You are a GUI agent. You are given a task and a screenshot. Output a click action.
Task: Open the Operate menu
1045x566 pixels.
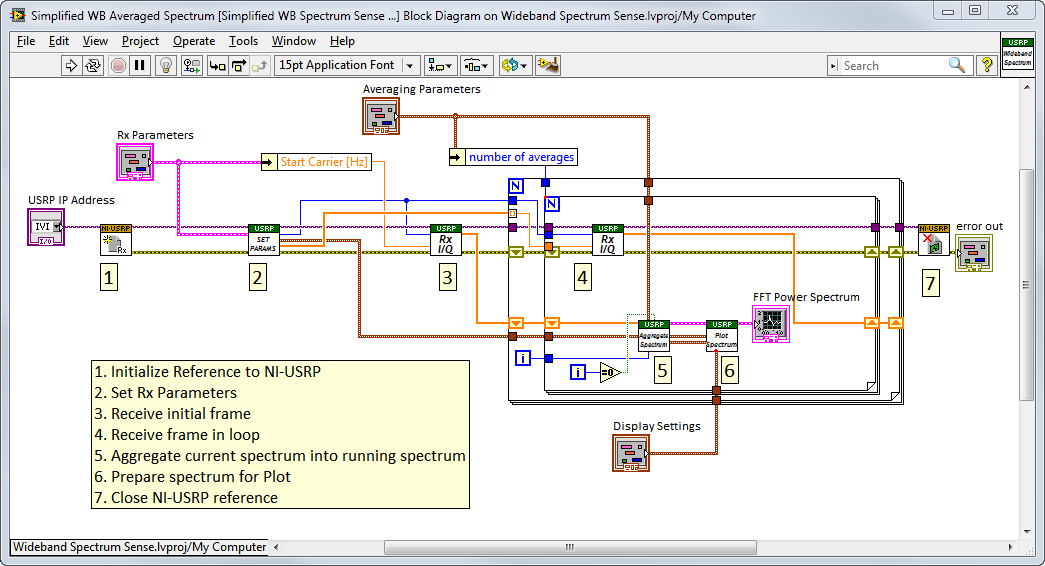tap(193, 41)
